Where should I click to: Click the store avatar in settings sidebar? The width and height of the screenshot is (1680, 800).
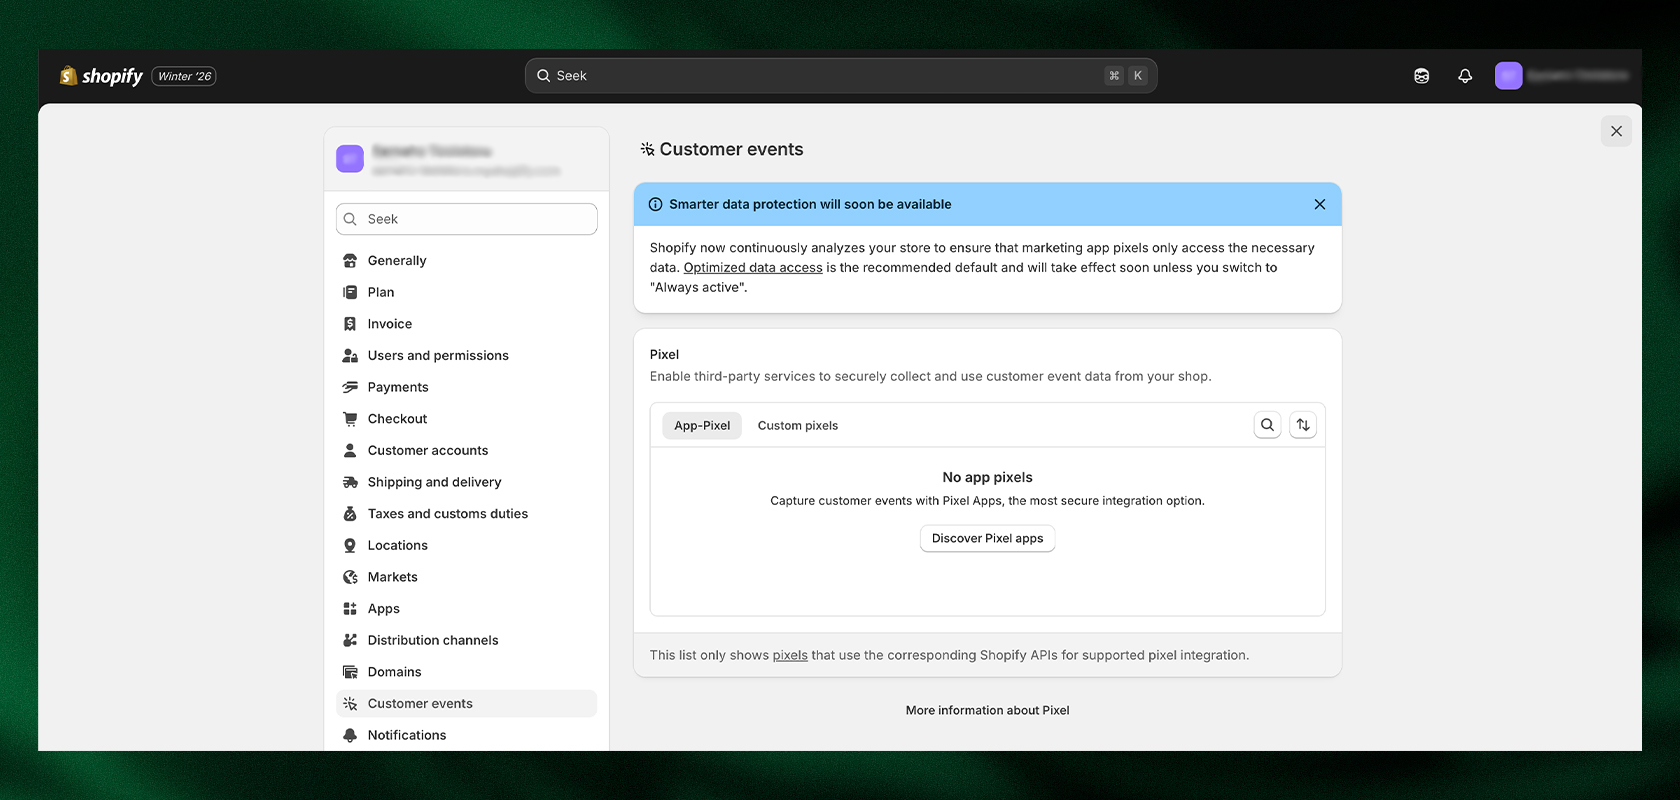pos(350,159)
